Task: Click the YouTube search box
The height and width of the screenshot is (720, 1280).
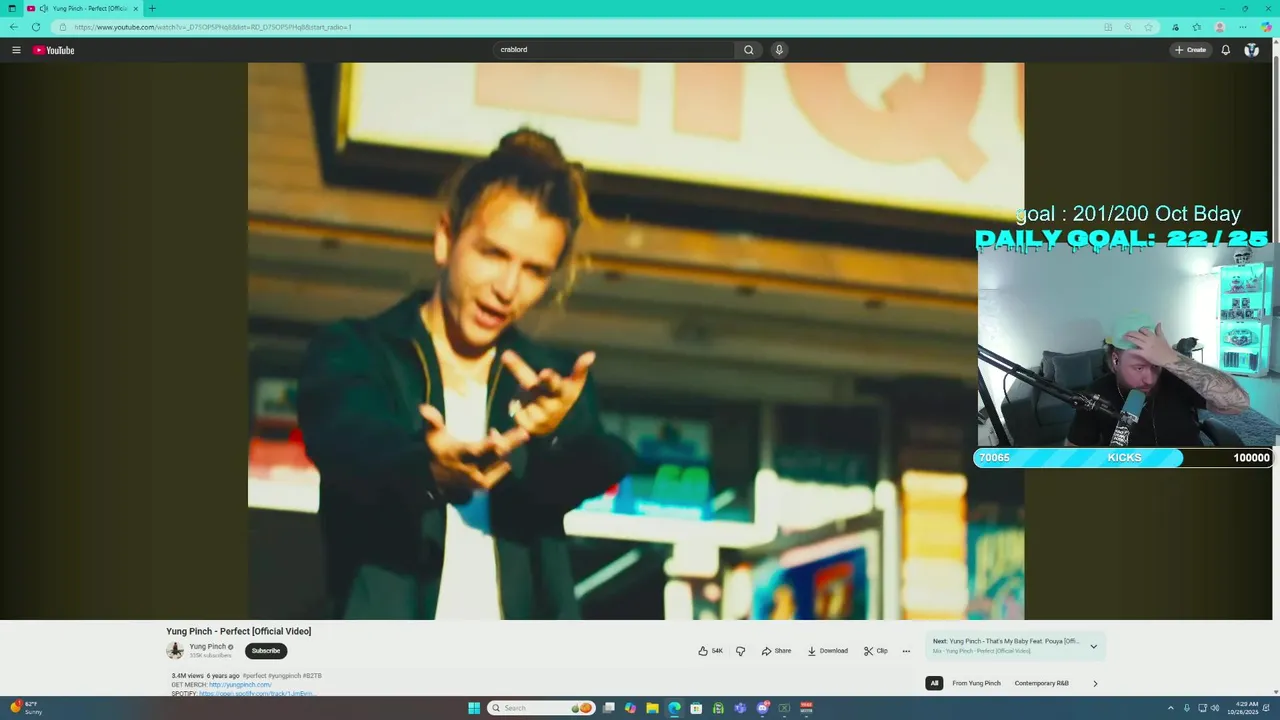Action: pos(614,50)
